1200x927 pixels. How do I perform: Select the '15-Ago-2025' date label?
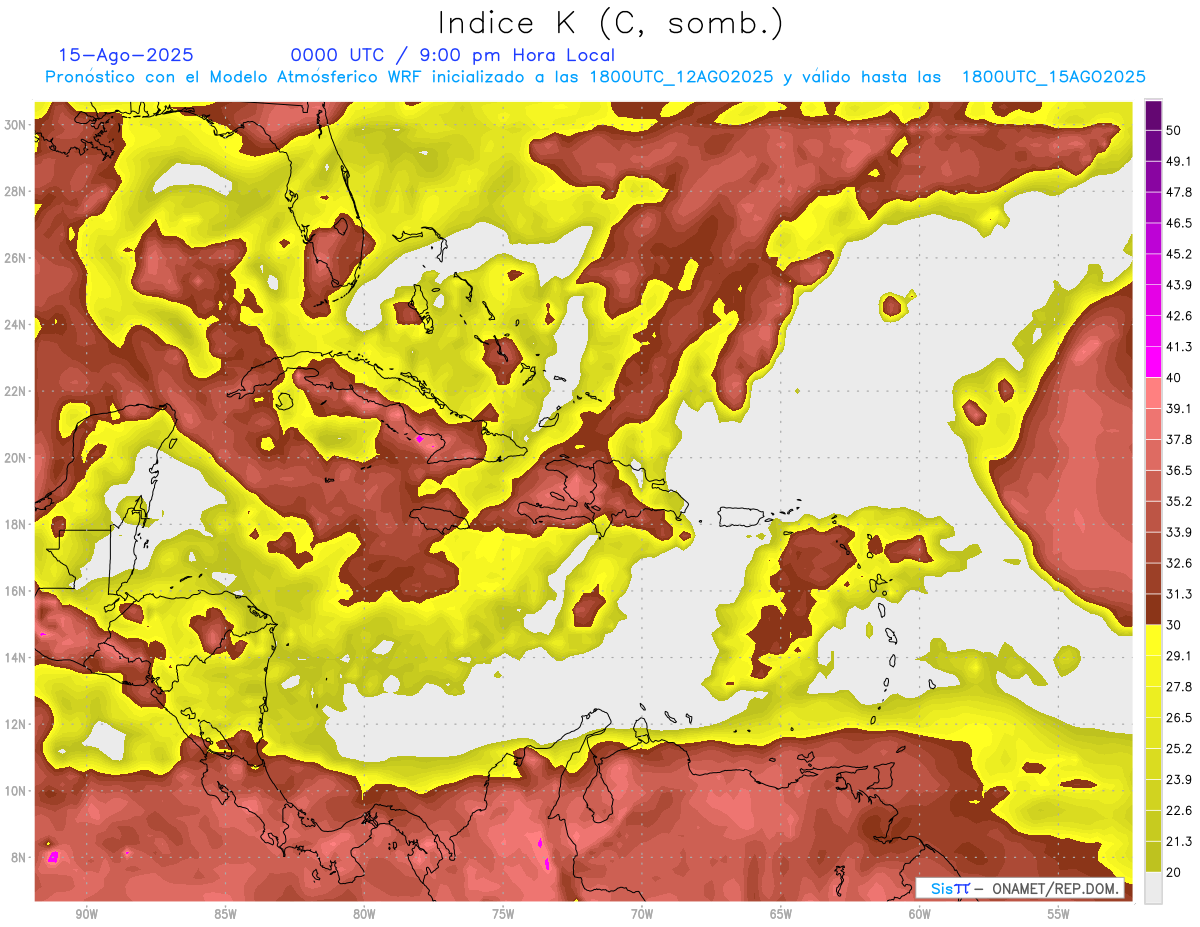[x=126, y=55]
